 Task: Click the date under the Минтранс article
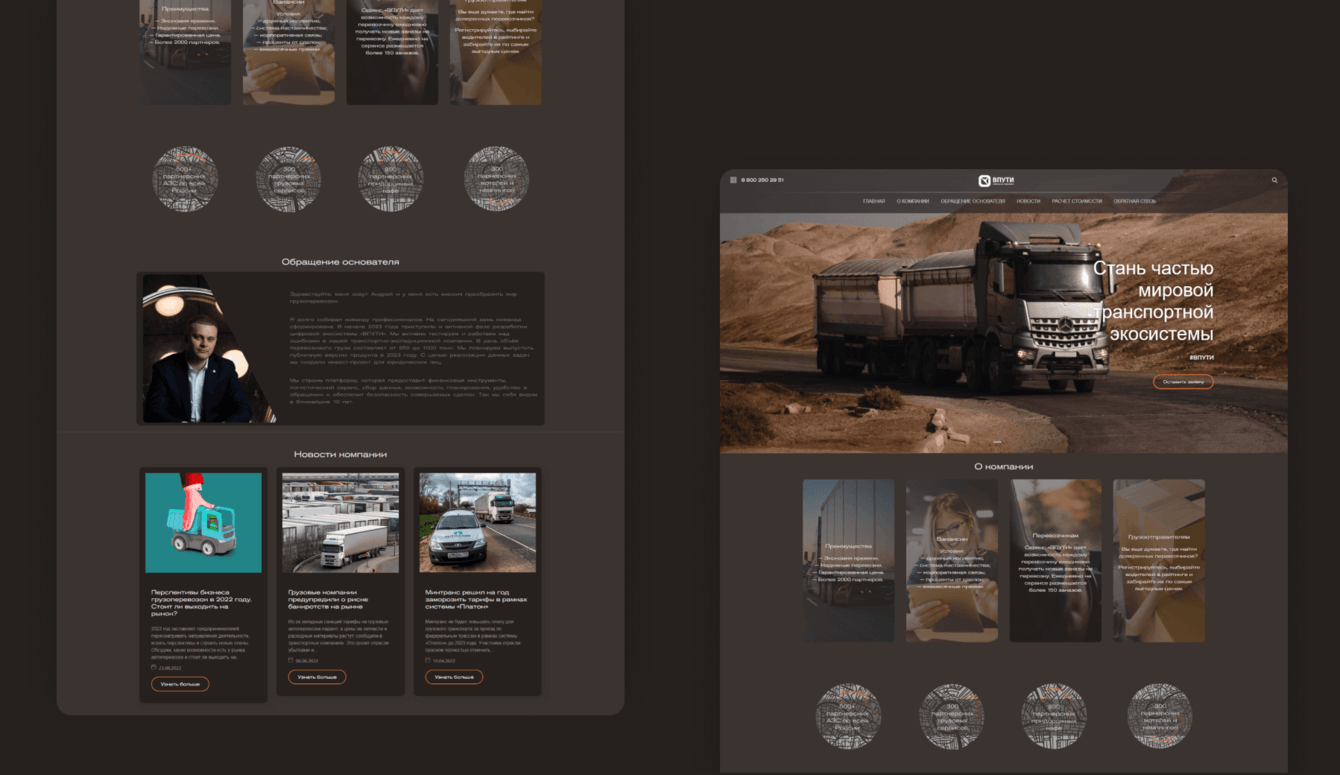pyautogui.click(x=444, y=660)
